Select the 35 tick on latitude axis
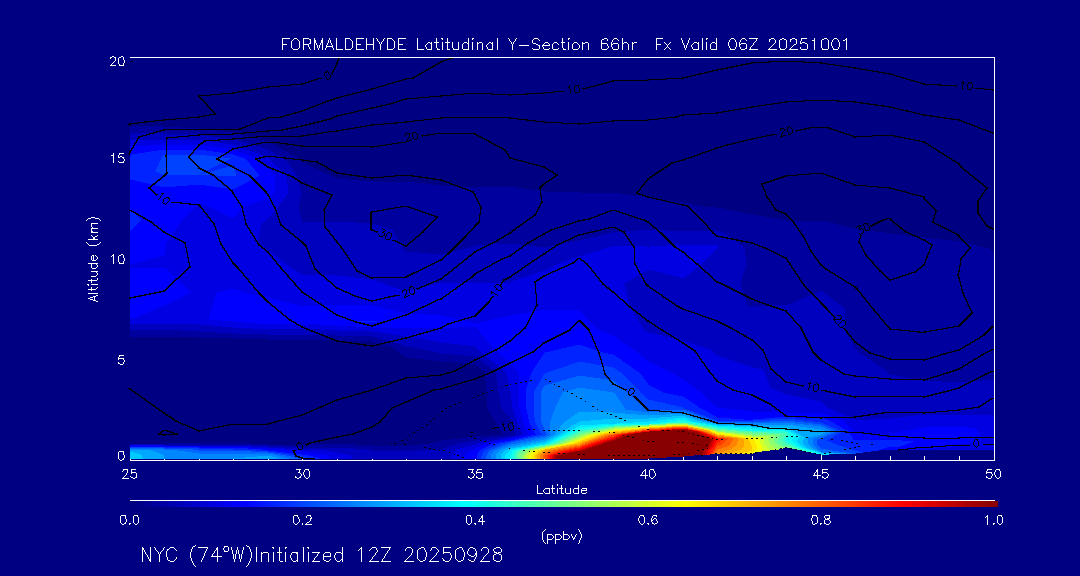The width and height of the screenshot is (1080, 576). click(475, 473)
